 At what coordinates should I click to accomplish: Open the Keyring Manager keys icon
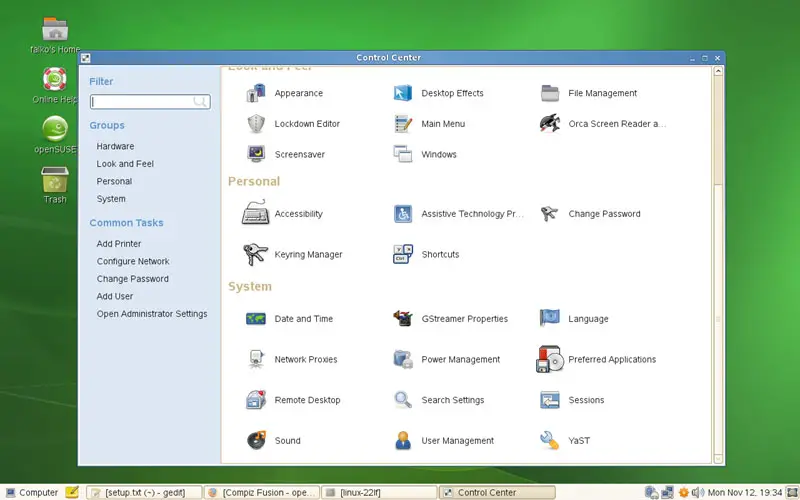coord(256,254)
